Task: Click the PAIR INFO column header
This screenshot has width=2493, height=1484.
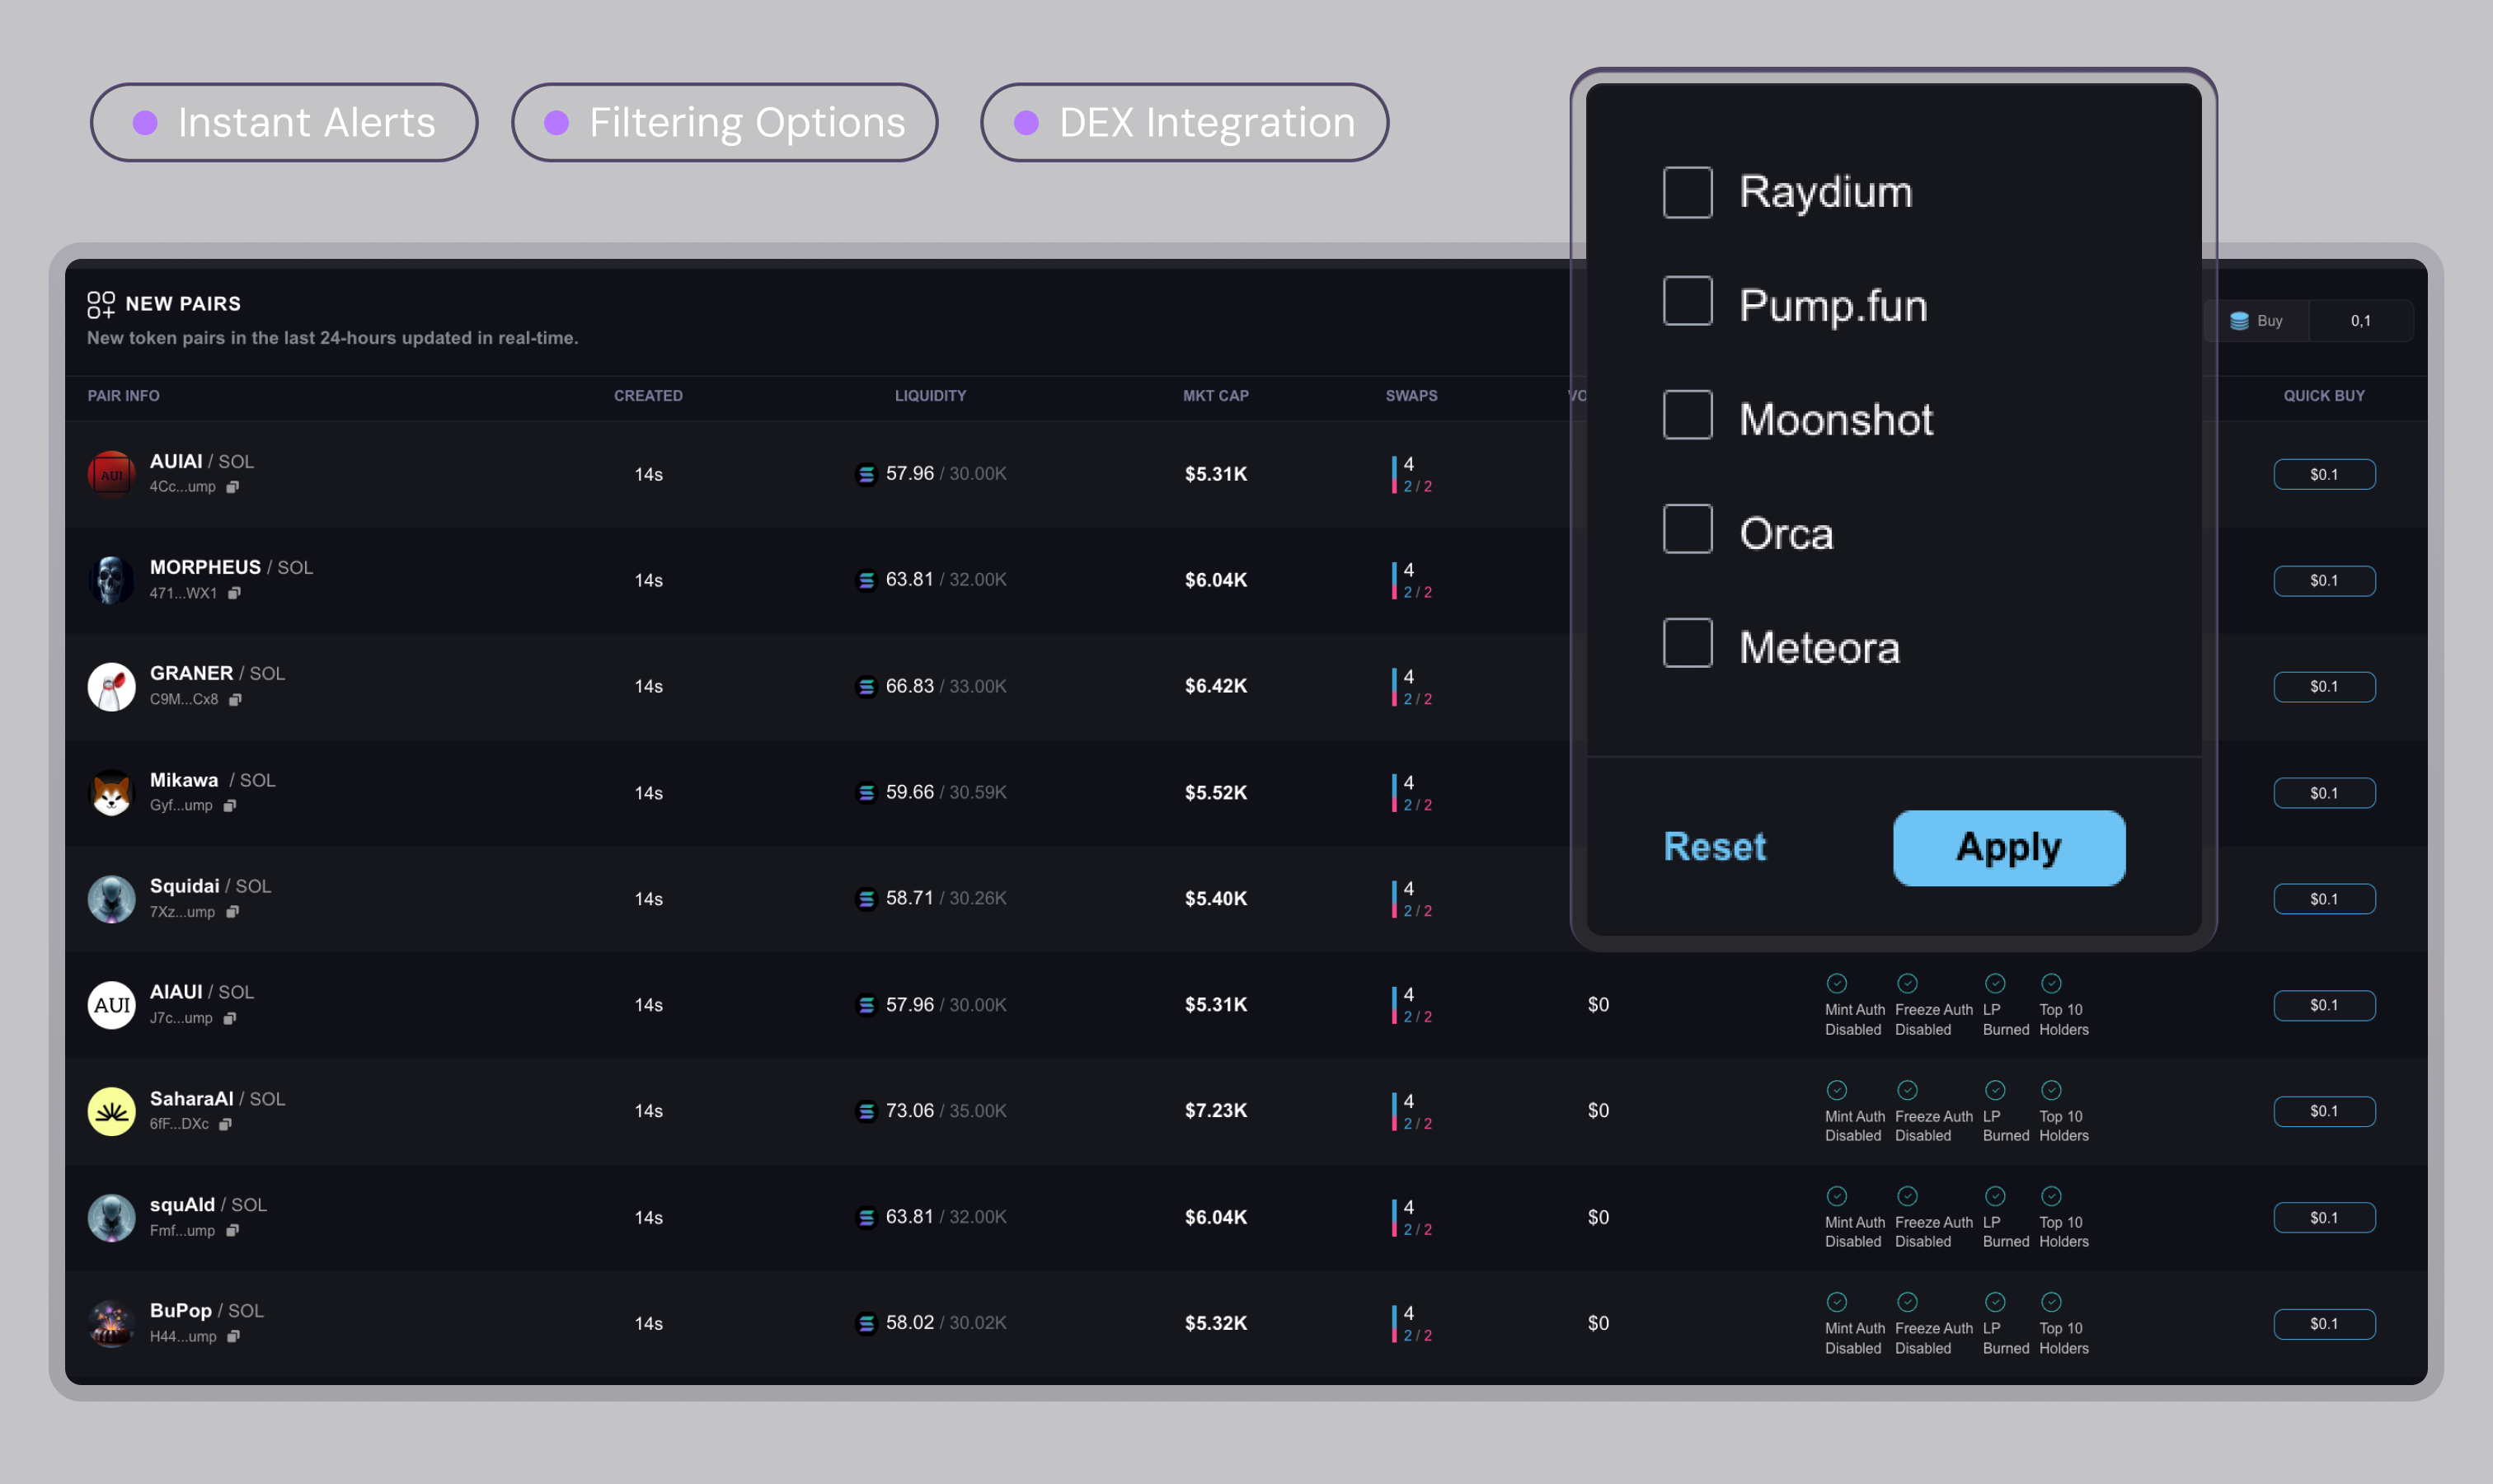Action: [123, 396]
